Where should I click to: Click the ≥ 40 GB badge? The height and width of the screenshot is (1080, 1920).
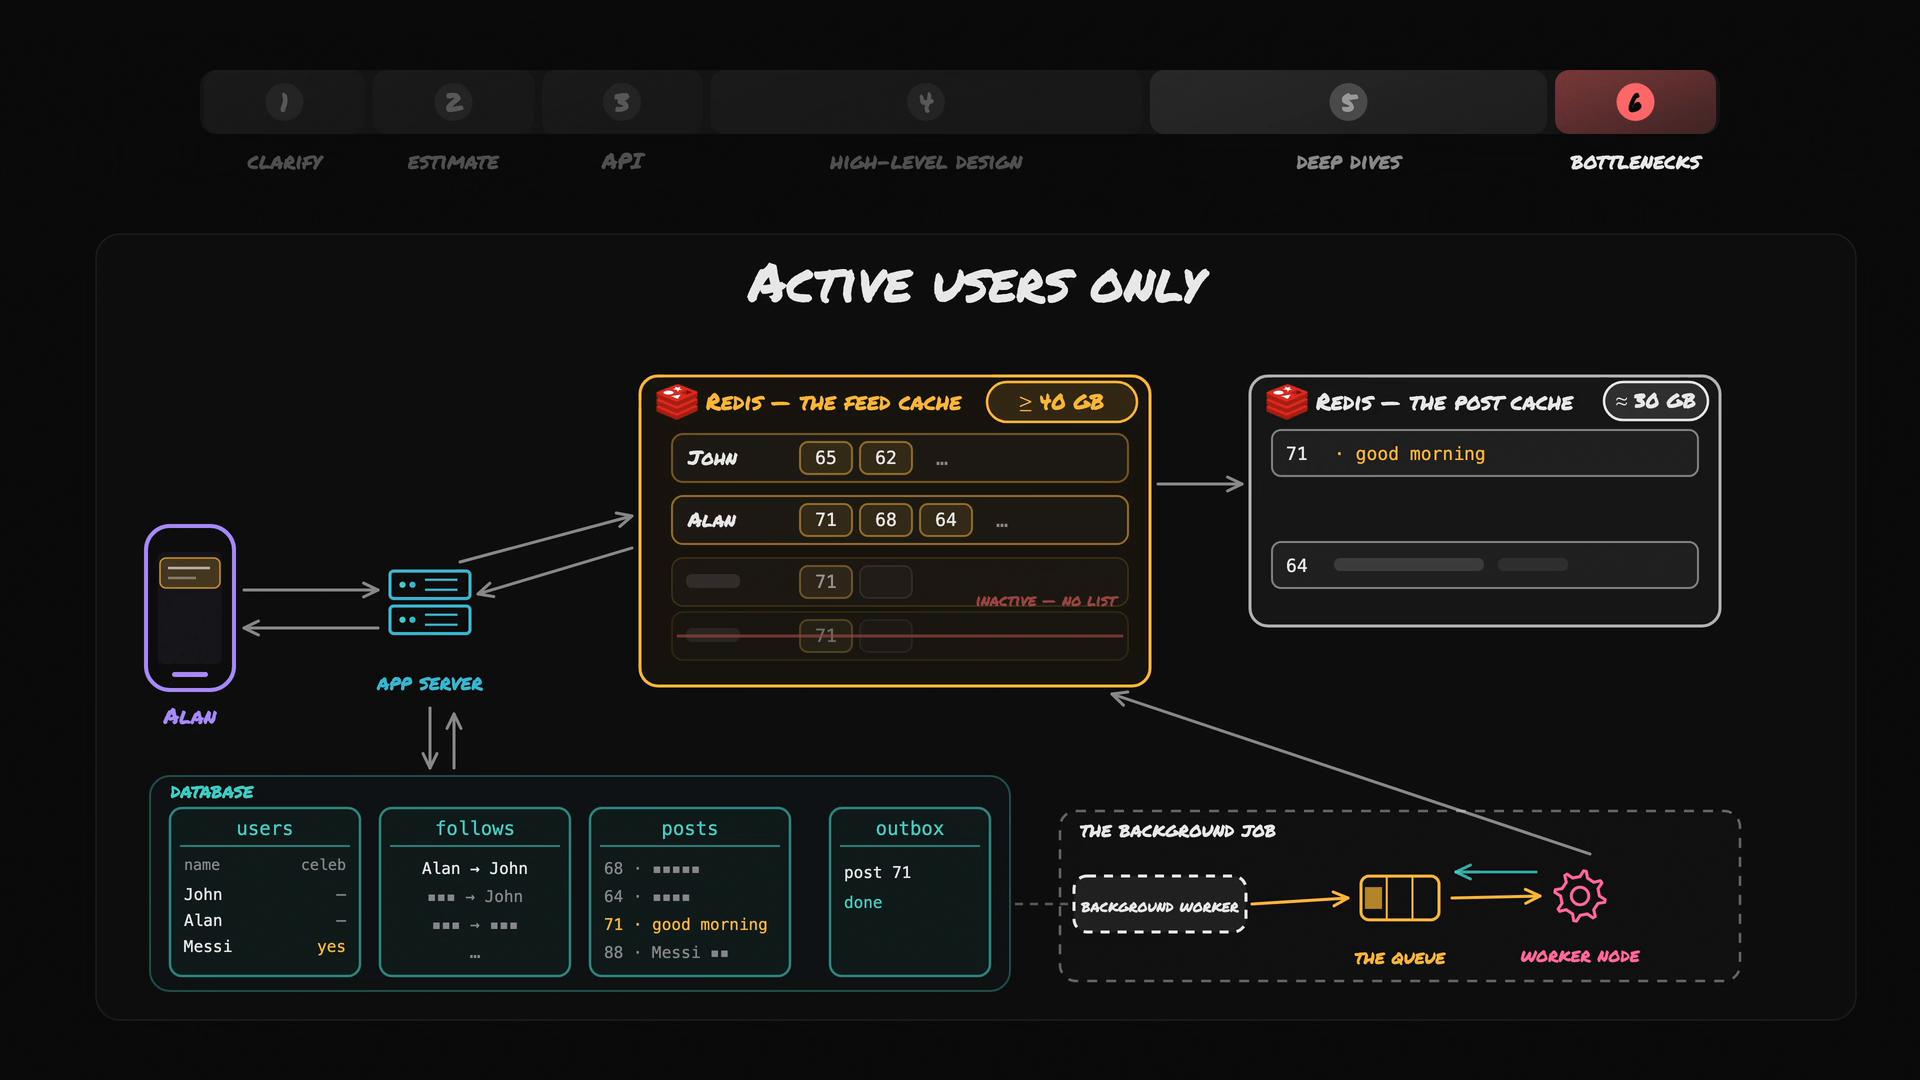point(1061,402)
